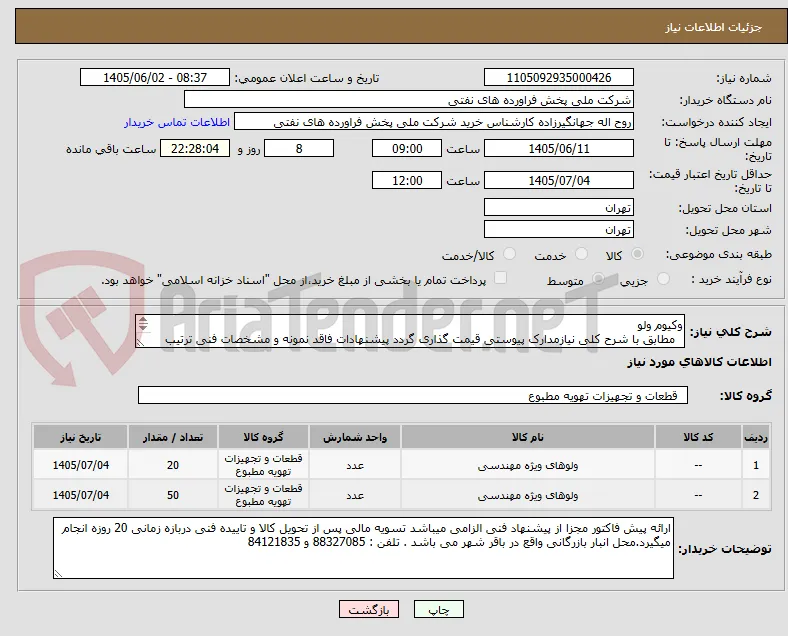Click the تاریخ نیاز column header
The height and width of the screenshot is (636, 788).
coord(80,437)
